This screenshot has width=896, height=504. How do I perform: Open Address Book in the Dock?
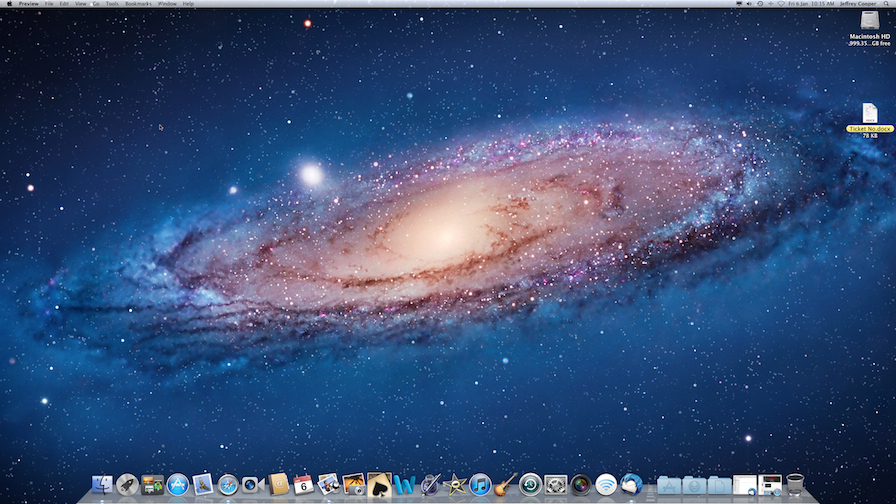pyautogui.click(x=278, y=485)
